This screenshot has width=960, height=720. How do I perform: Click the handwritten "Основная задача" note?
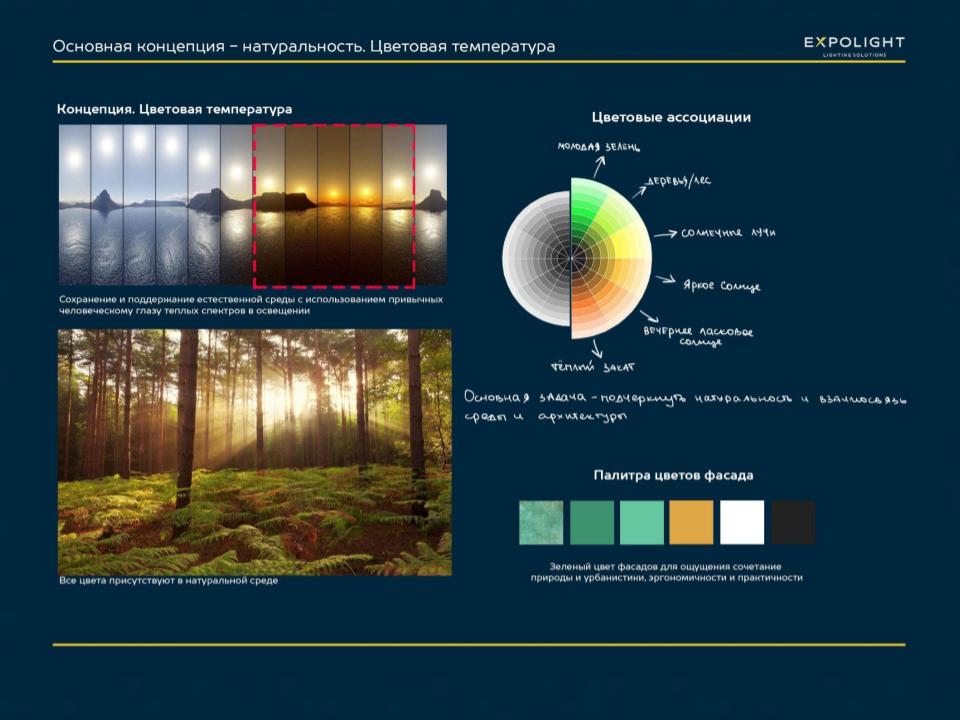point(684,407)
